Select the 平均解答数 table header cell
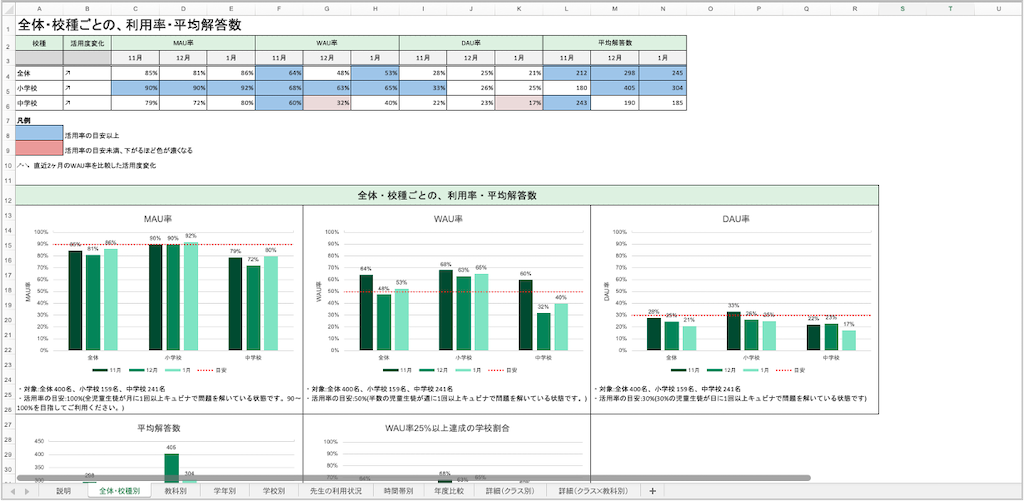 [x=615, y=43]
